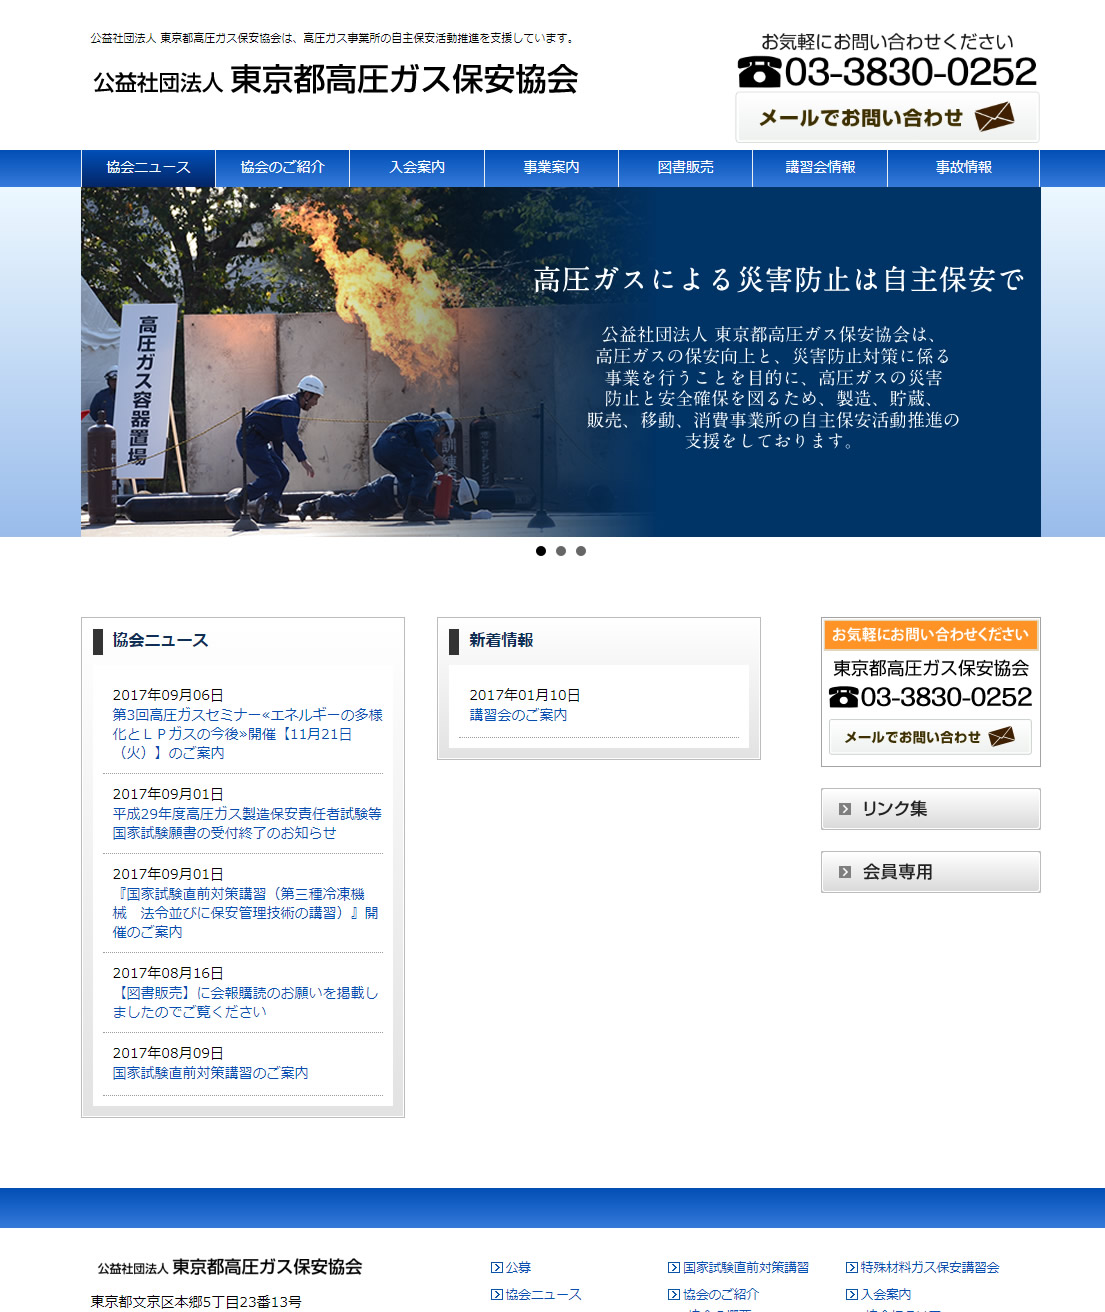Image resolution: width=1105 pixels, height=1312 pixels.
Task: Switch to the second carousel slide
Action: click(561, 551)
